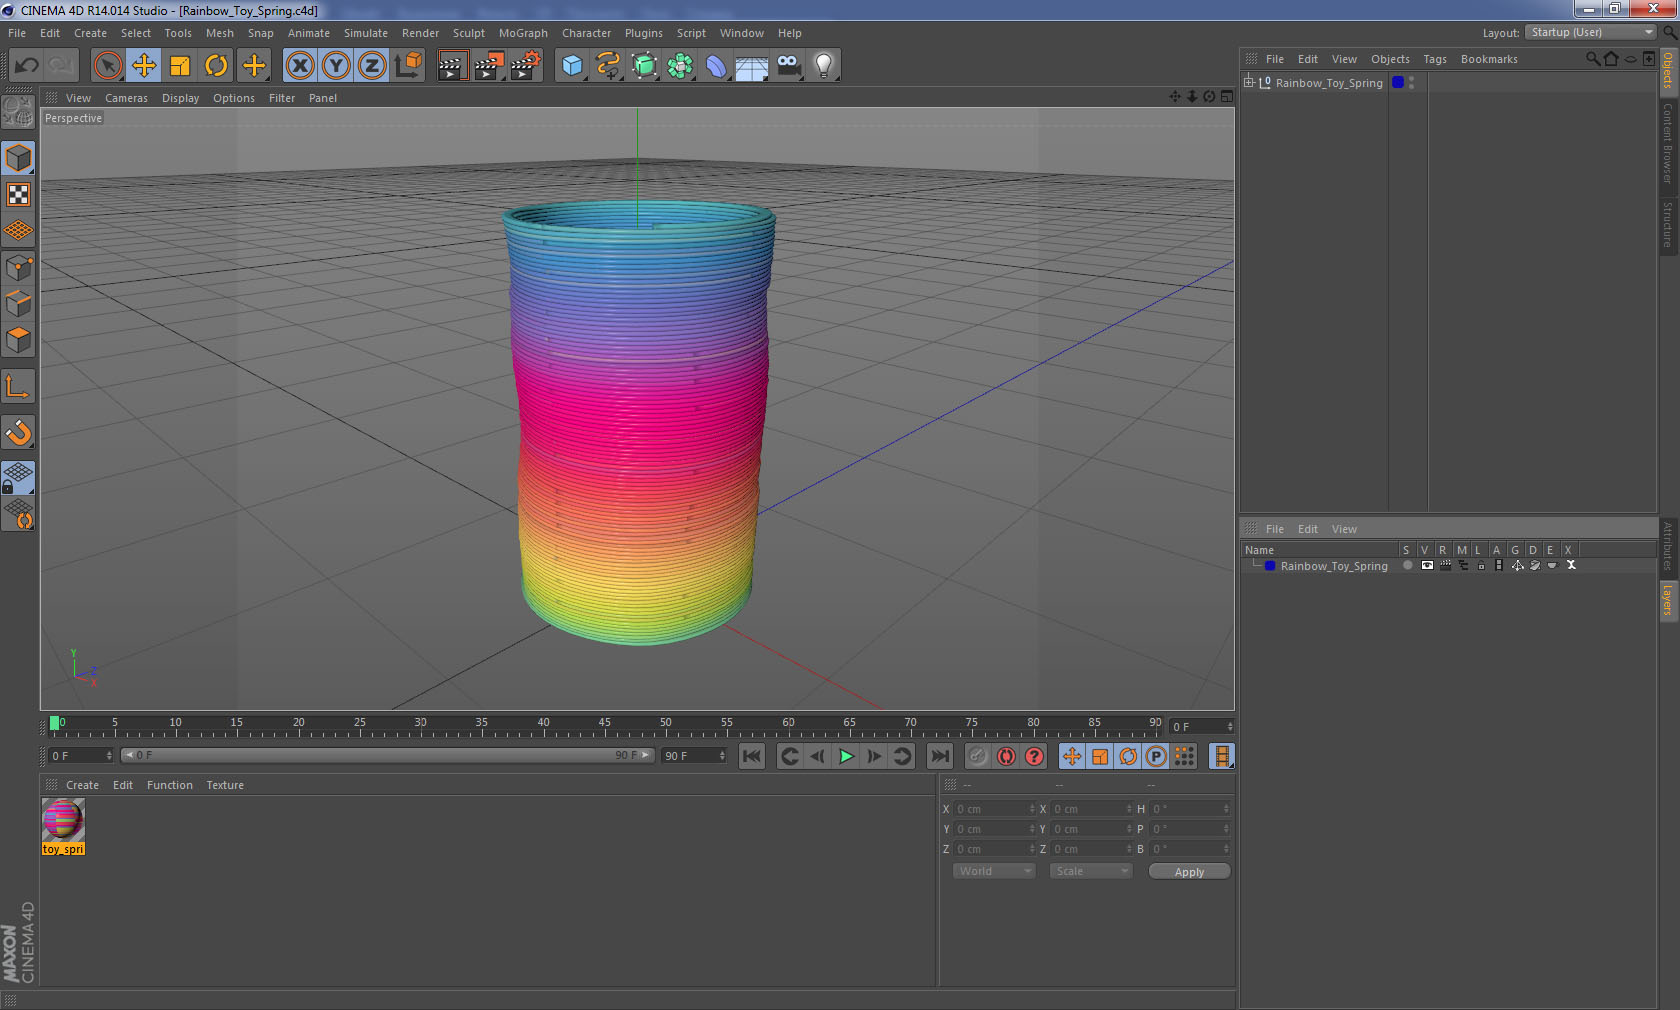This screenshot has width=1680, height=1010.
Task: Switch to Texture mode checkerboard icon
Action: (x=18, y=194)
